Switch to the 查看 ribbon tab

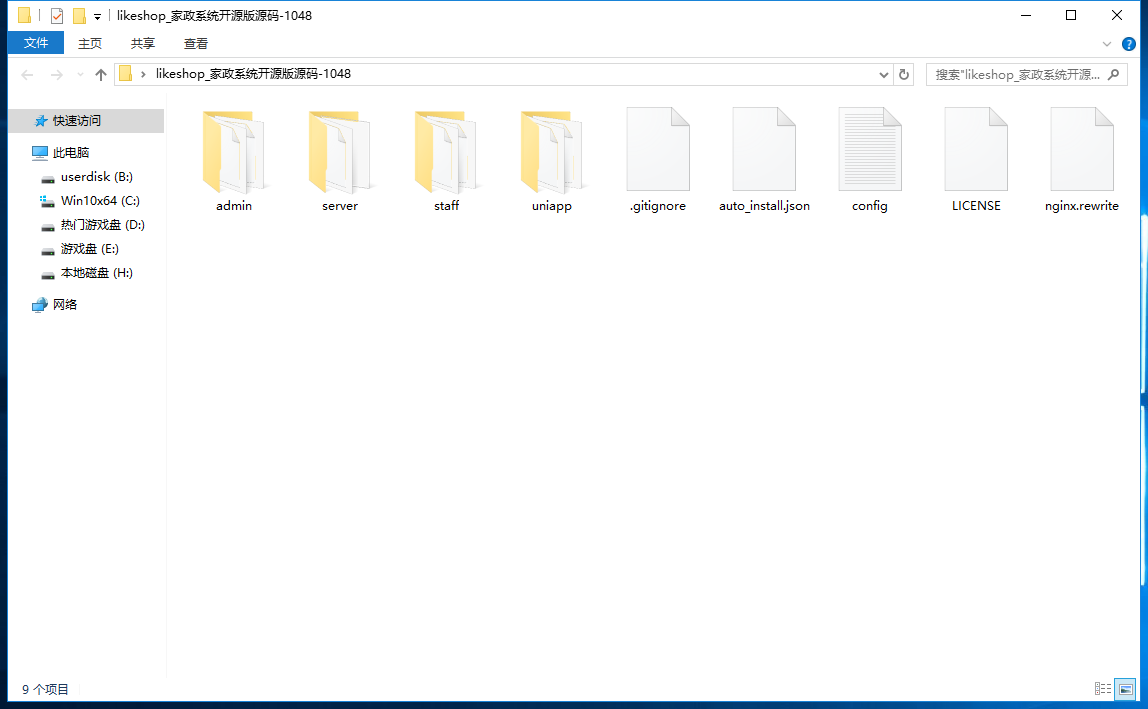[196, 43]
